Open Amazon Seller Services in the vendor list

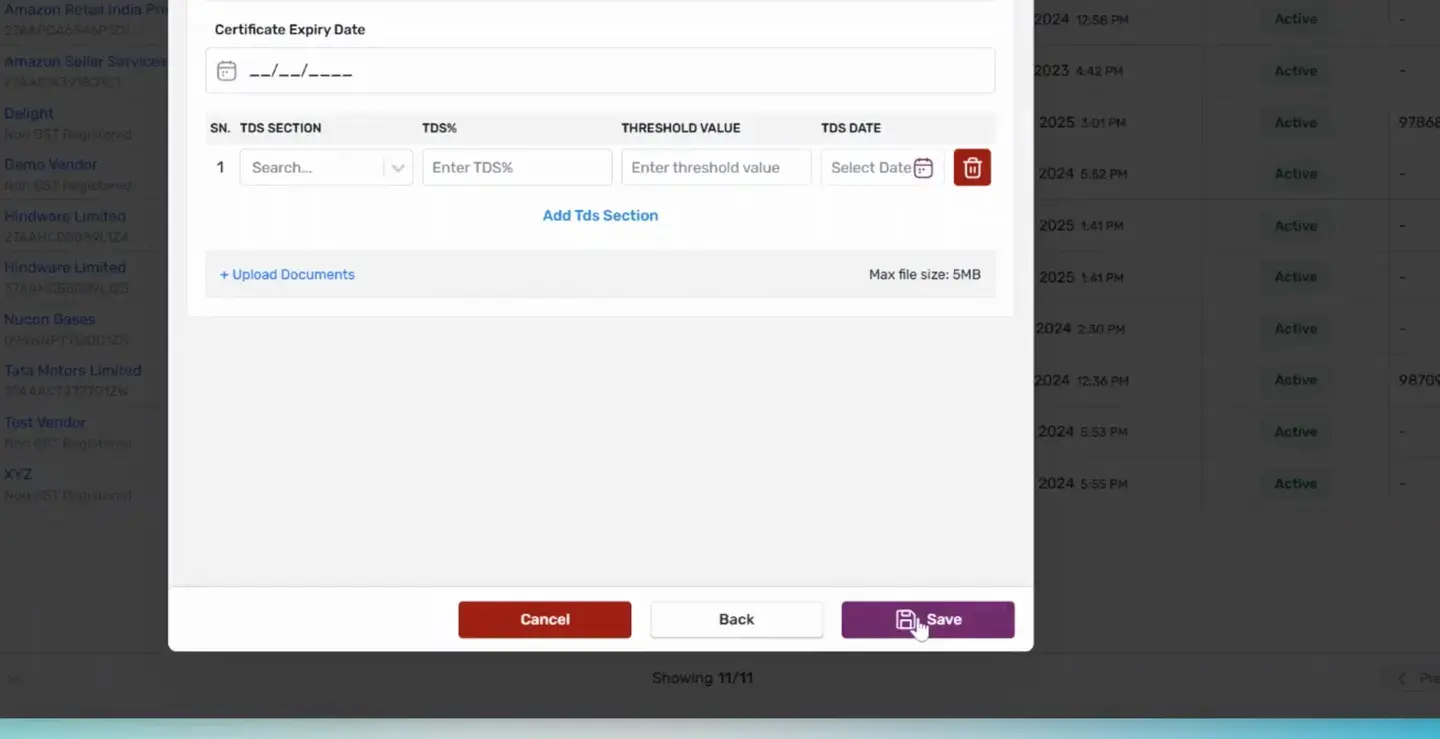pyautogui.click(x=85, y=61)
